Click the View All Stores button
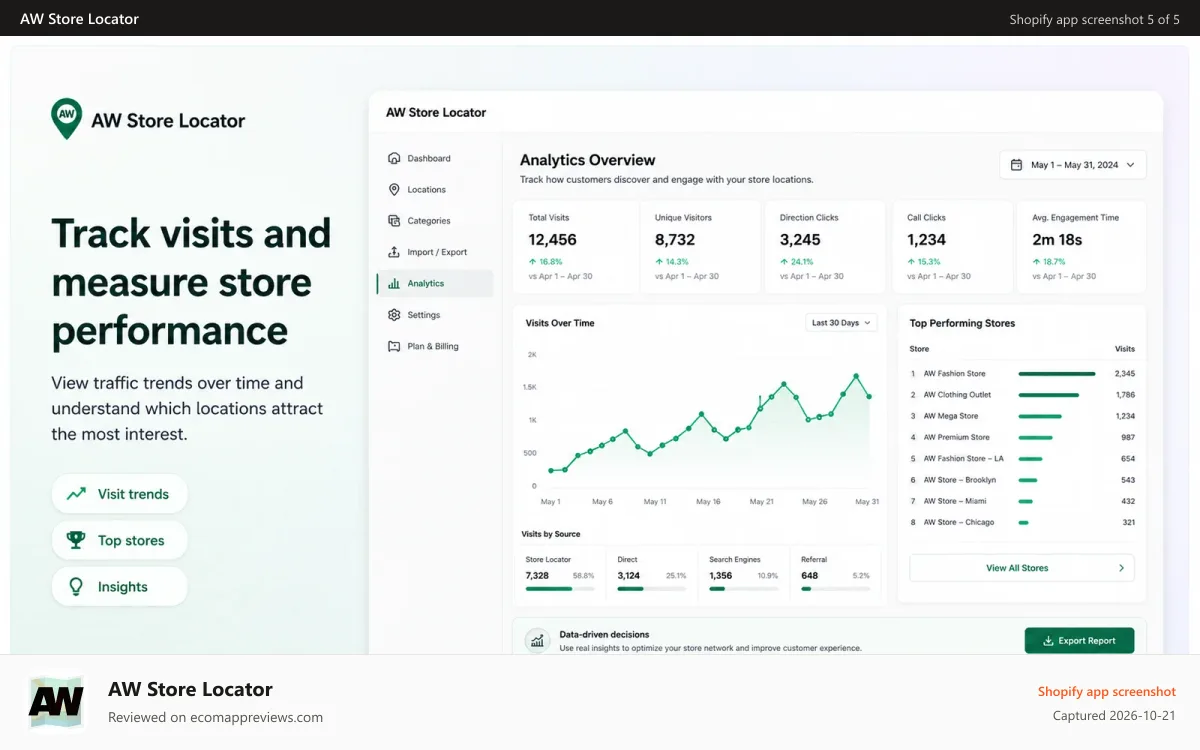This screenshot has height=750, width=1200. pos(1022,568)
